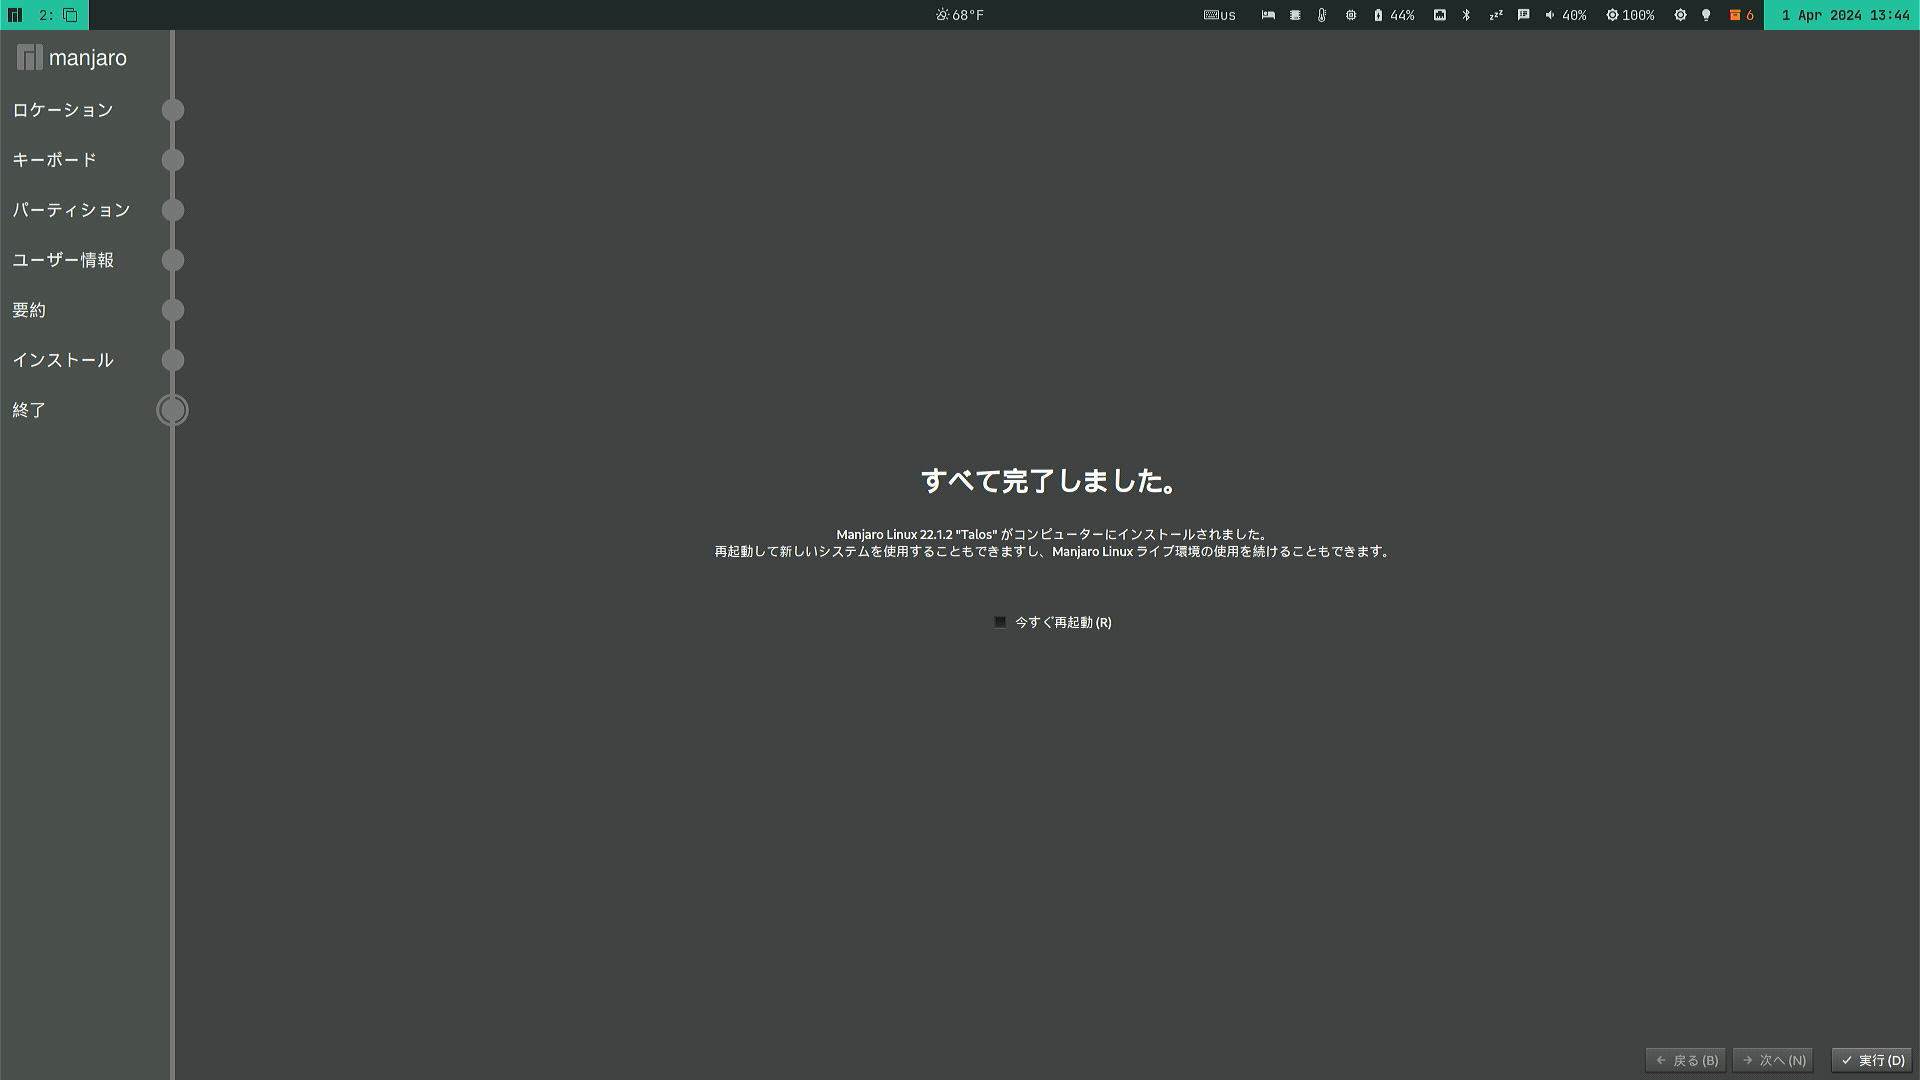This screenshot has width=1920, height=1080.
Task: Click the 100% brightness indicator
Action: 1630,15
